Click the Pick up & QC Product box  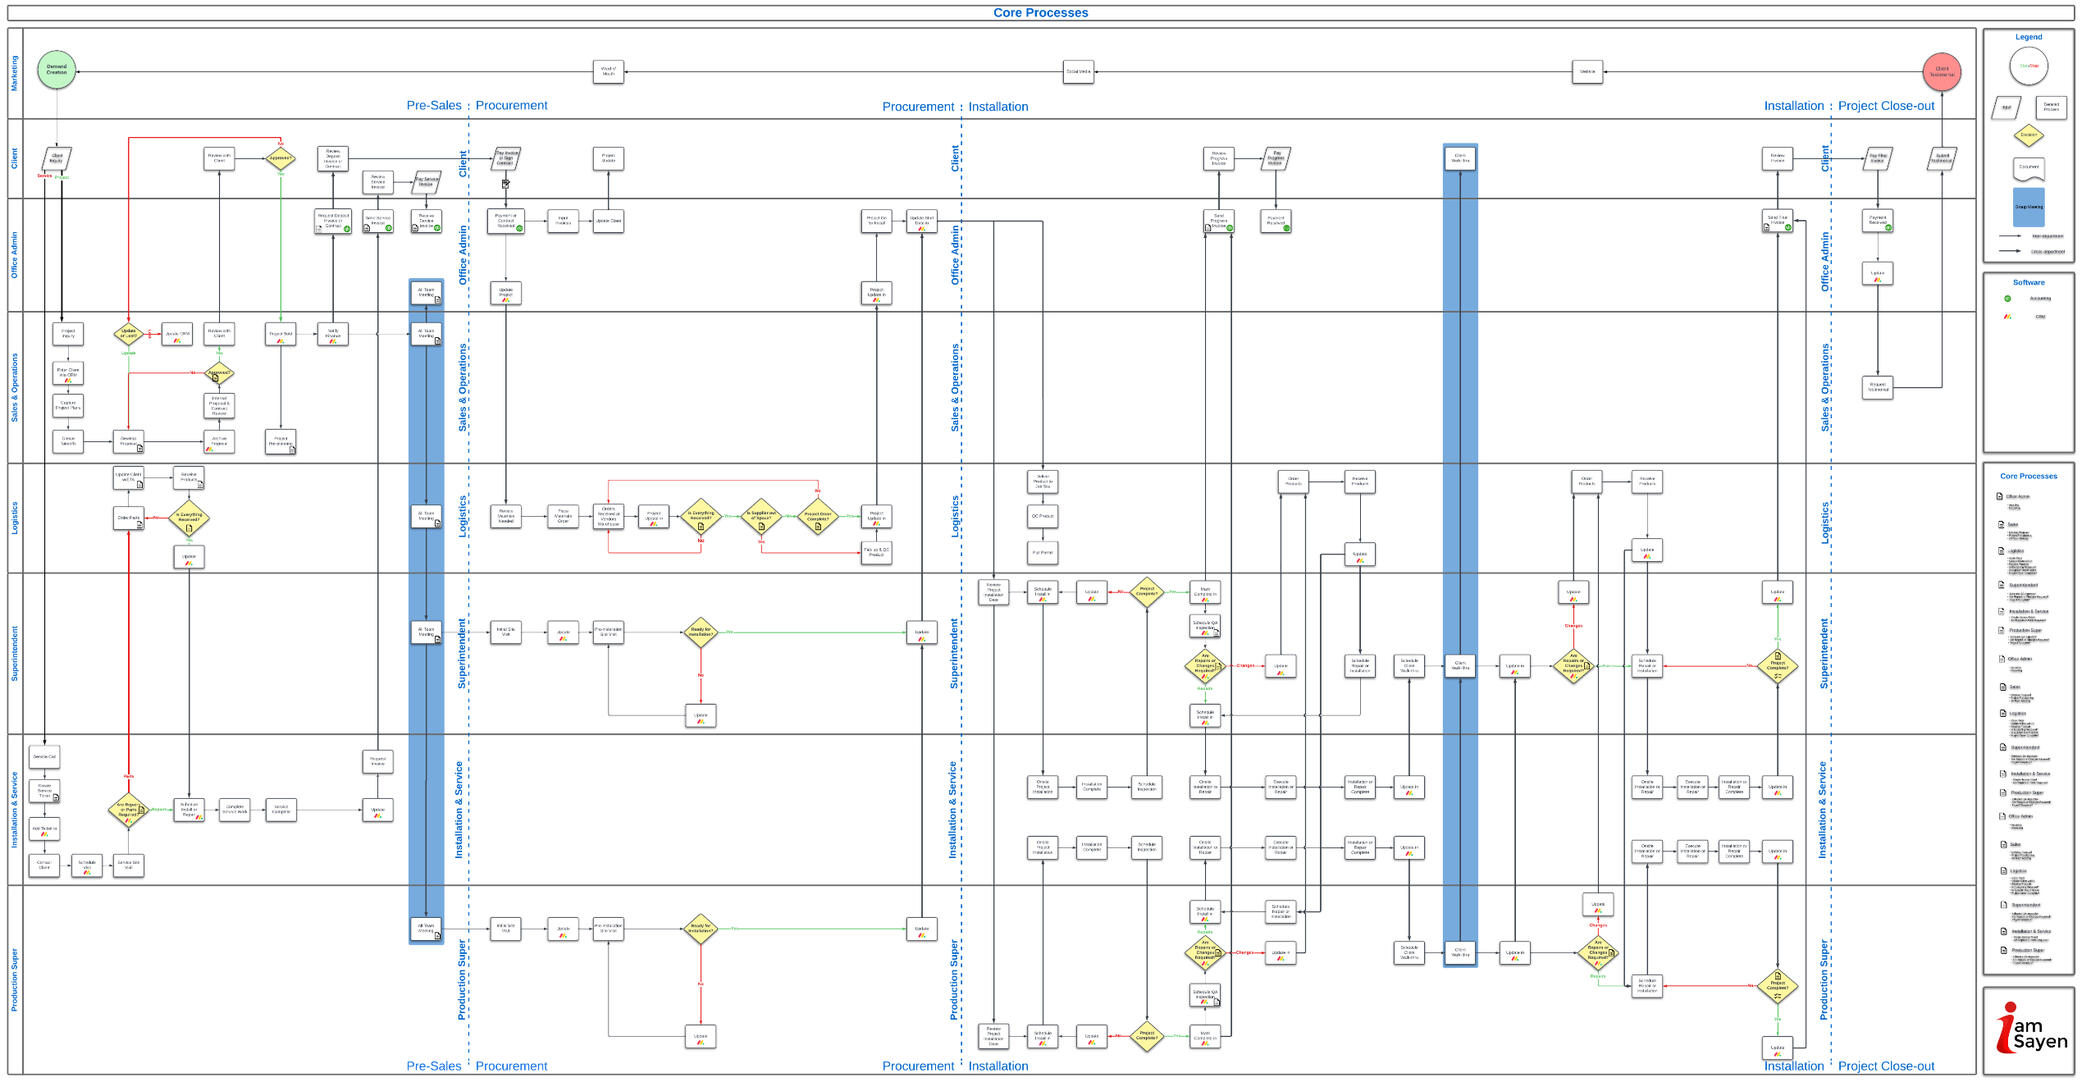tap(876, 553)
